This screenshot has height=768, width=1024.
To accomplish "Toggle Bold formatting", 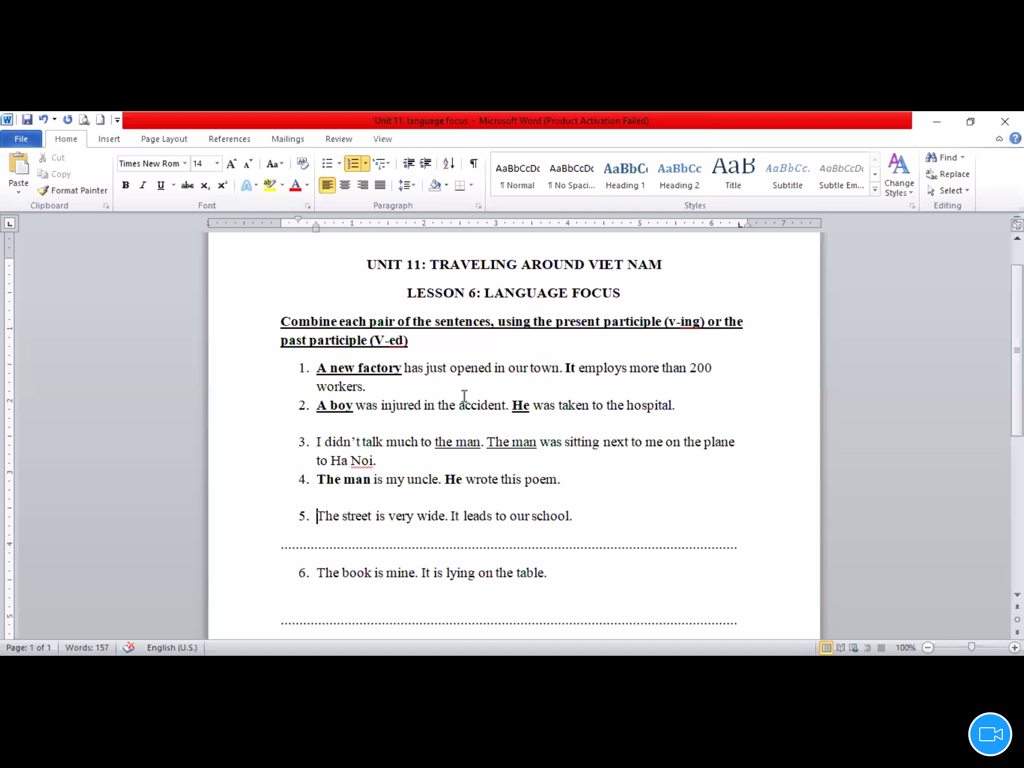I will tap(125, 185).
